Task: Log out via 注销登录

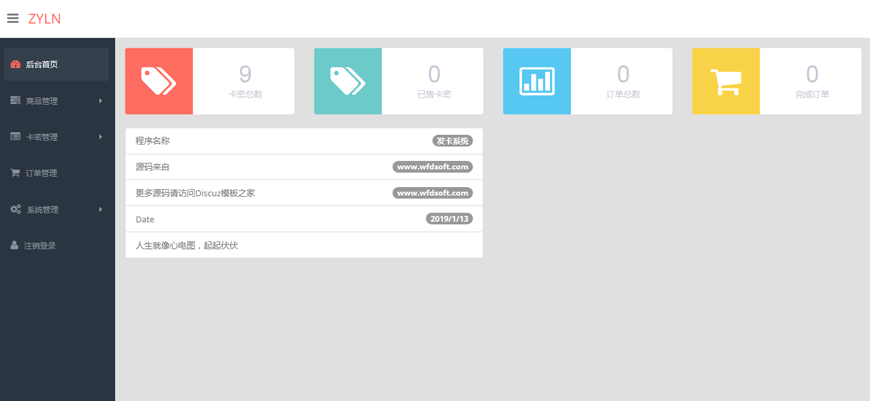Action: coord(40,245)
